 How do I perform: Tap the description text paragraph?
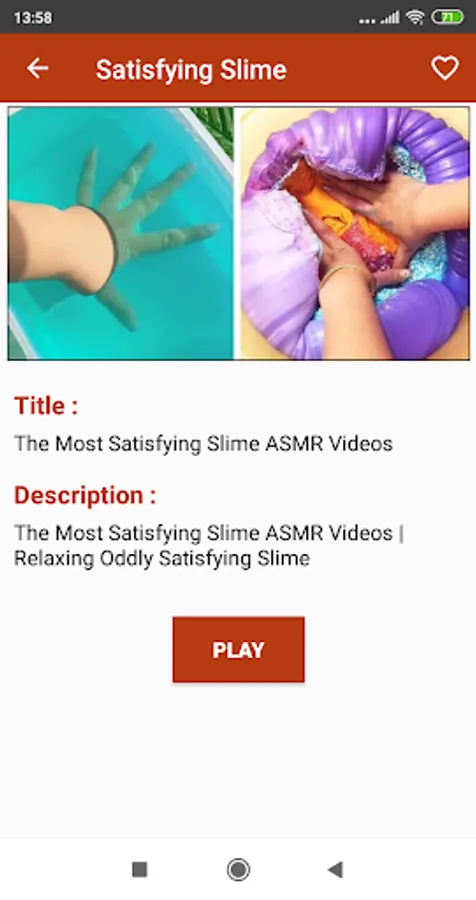coord(209,545)
